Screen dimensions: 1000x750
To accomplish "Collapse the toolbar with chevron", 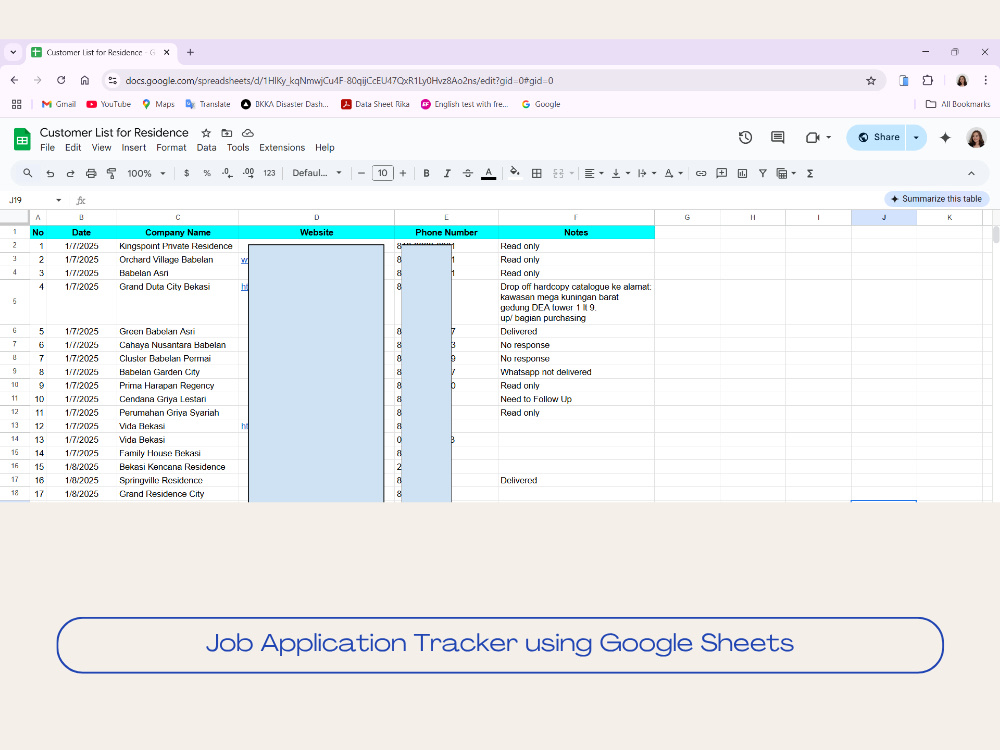I will (971, 173).
